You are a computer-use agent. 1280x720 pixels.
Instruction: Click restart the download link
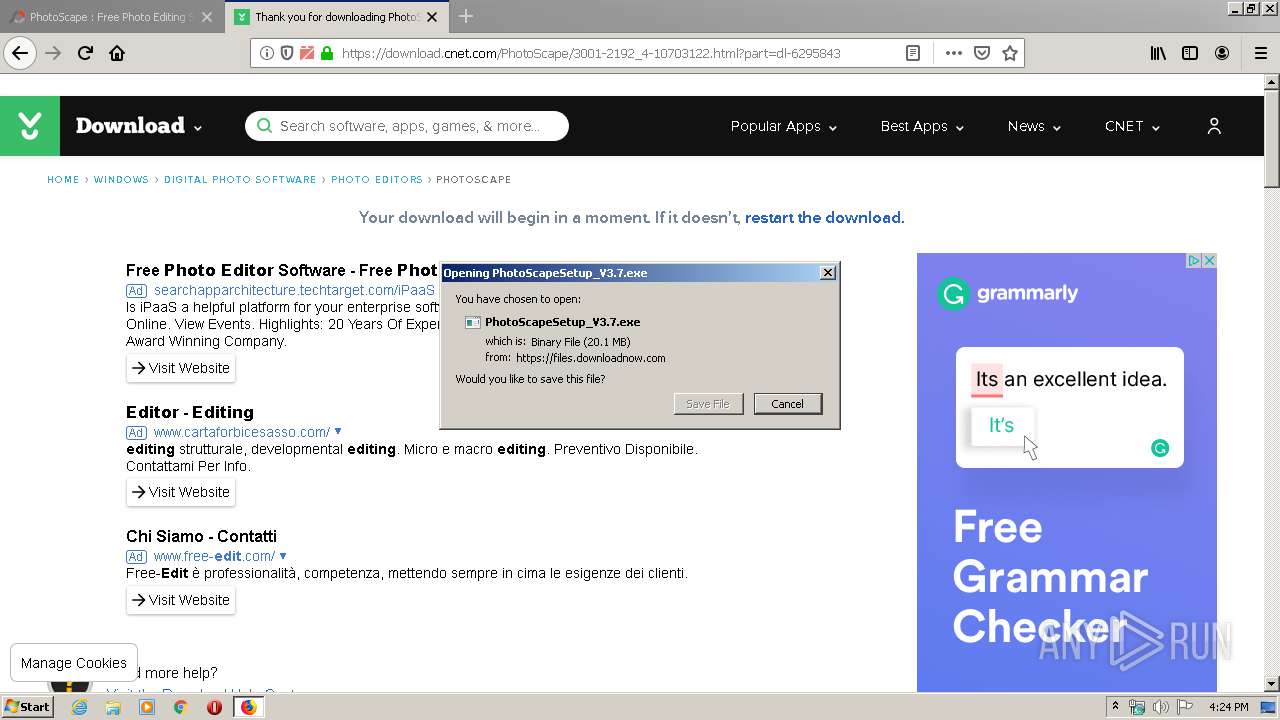[823, 218]
